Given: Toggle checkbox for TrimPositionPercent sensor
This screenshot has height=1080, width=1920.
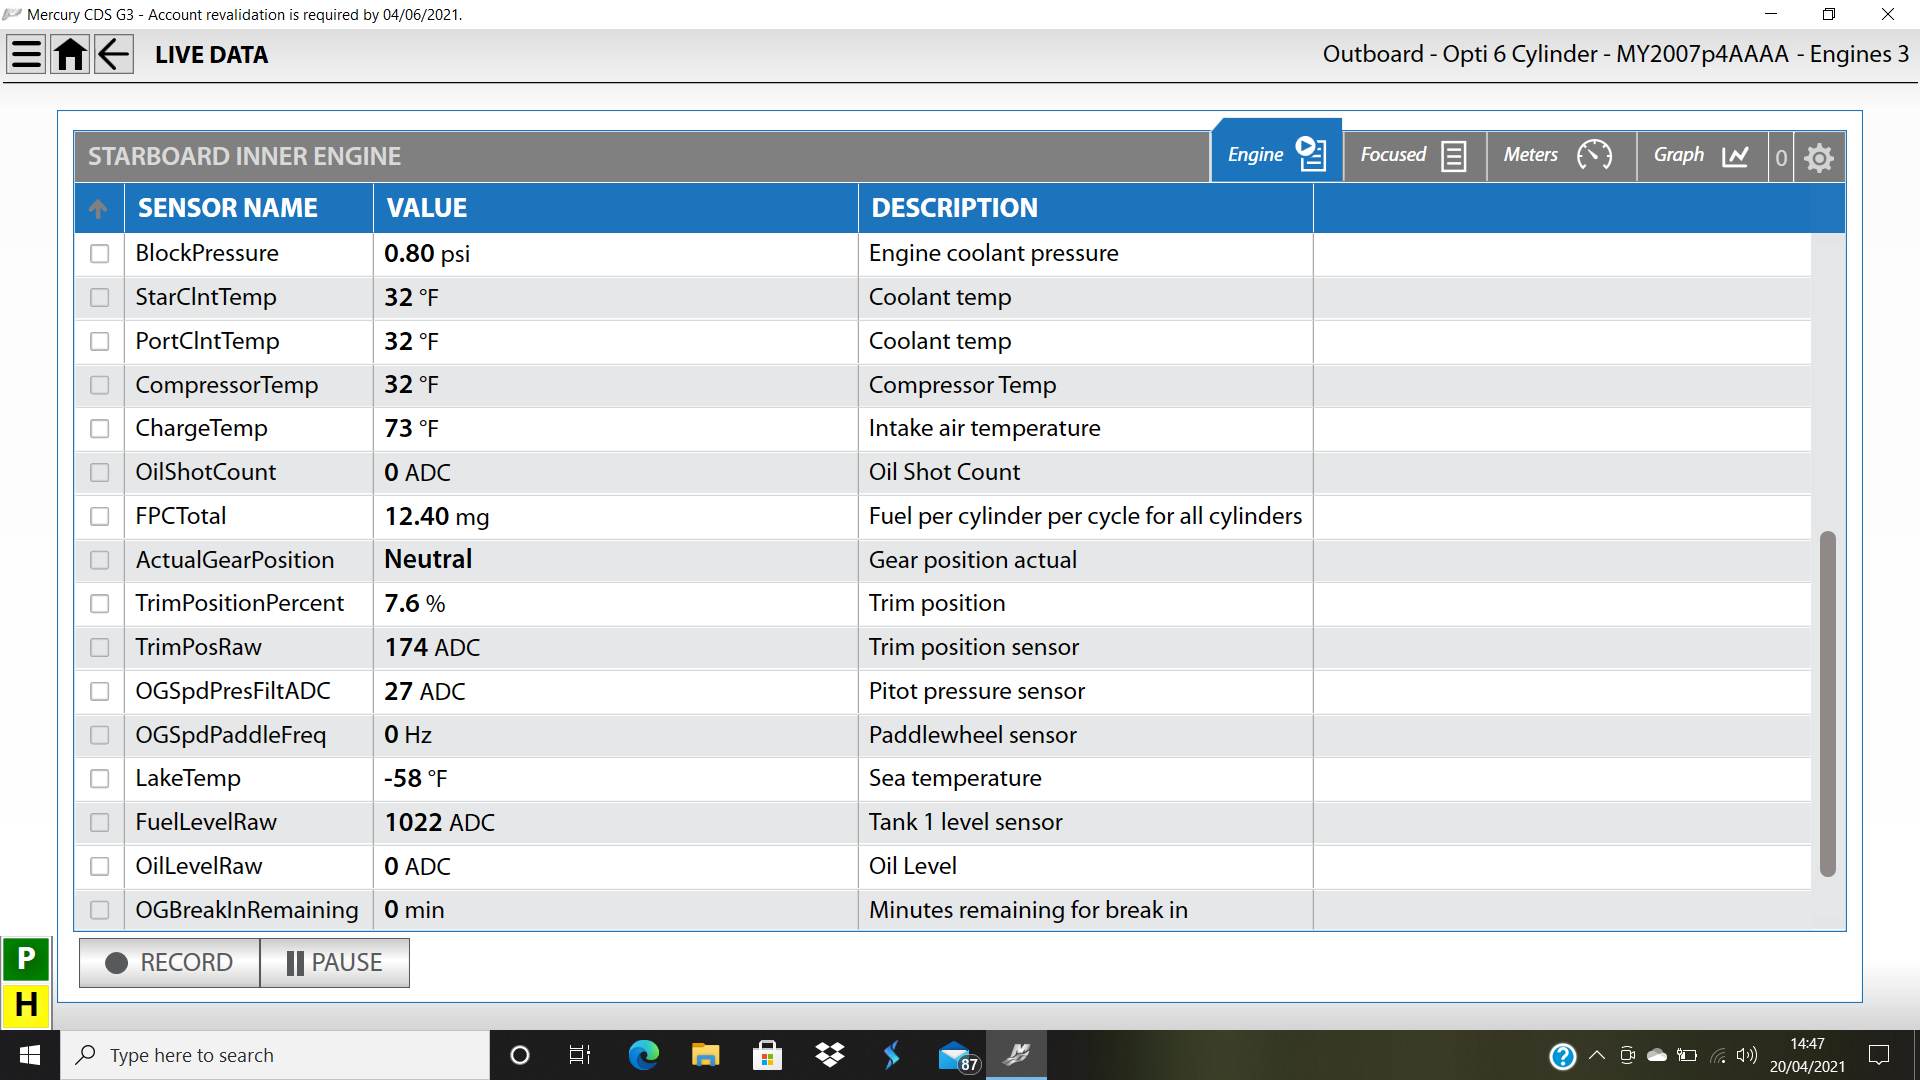Looking at the screenshot, I should (x=100, y=604).
